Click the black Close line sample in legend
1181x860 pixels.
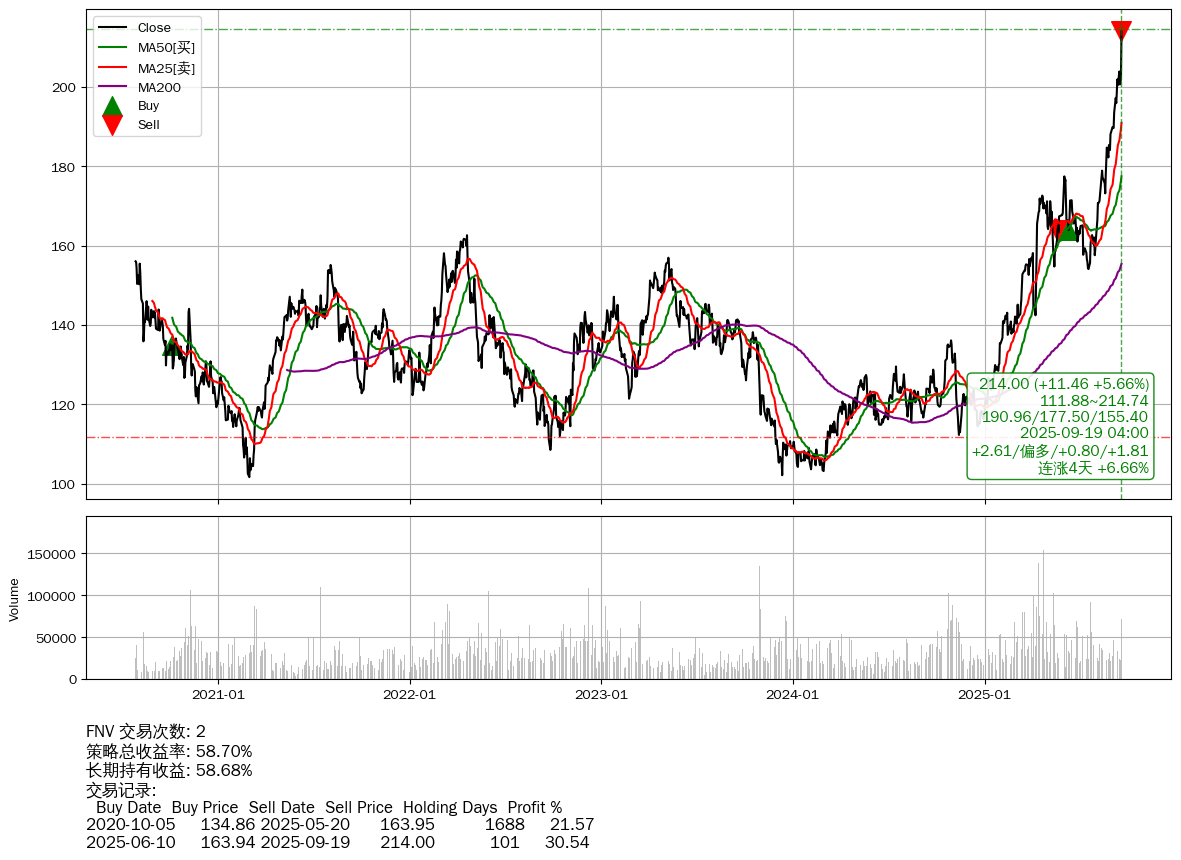(x=113, y=28)
